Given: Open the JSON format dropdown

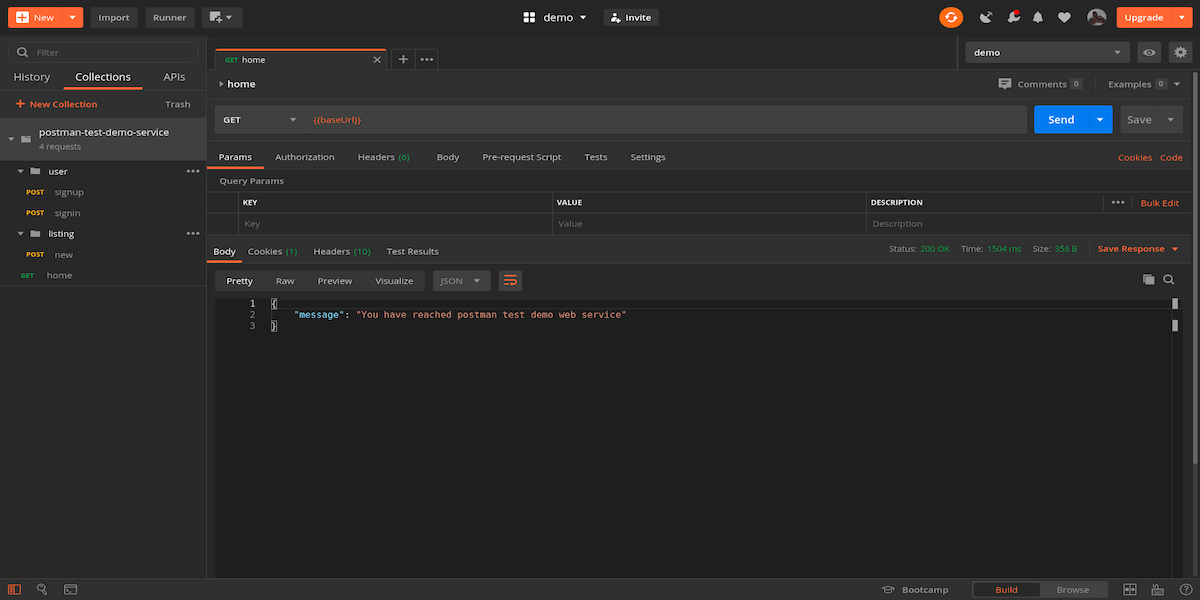Looking at the screenshot, I should [462, 281].
